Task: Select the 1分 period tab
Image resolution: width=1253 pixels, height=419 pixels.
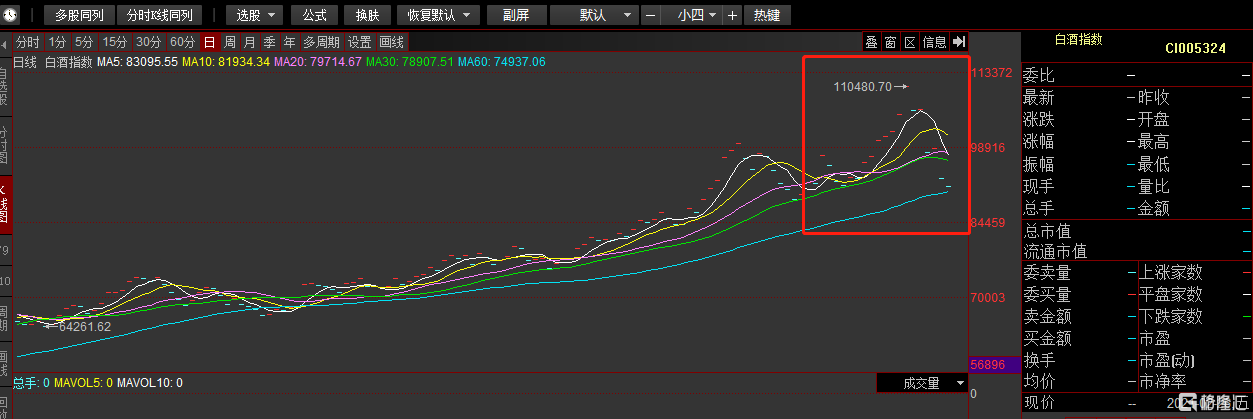Action: click(x=57, y=42)
